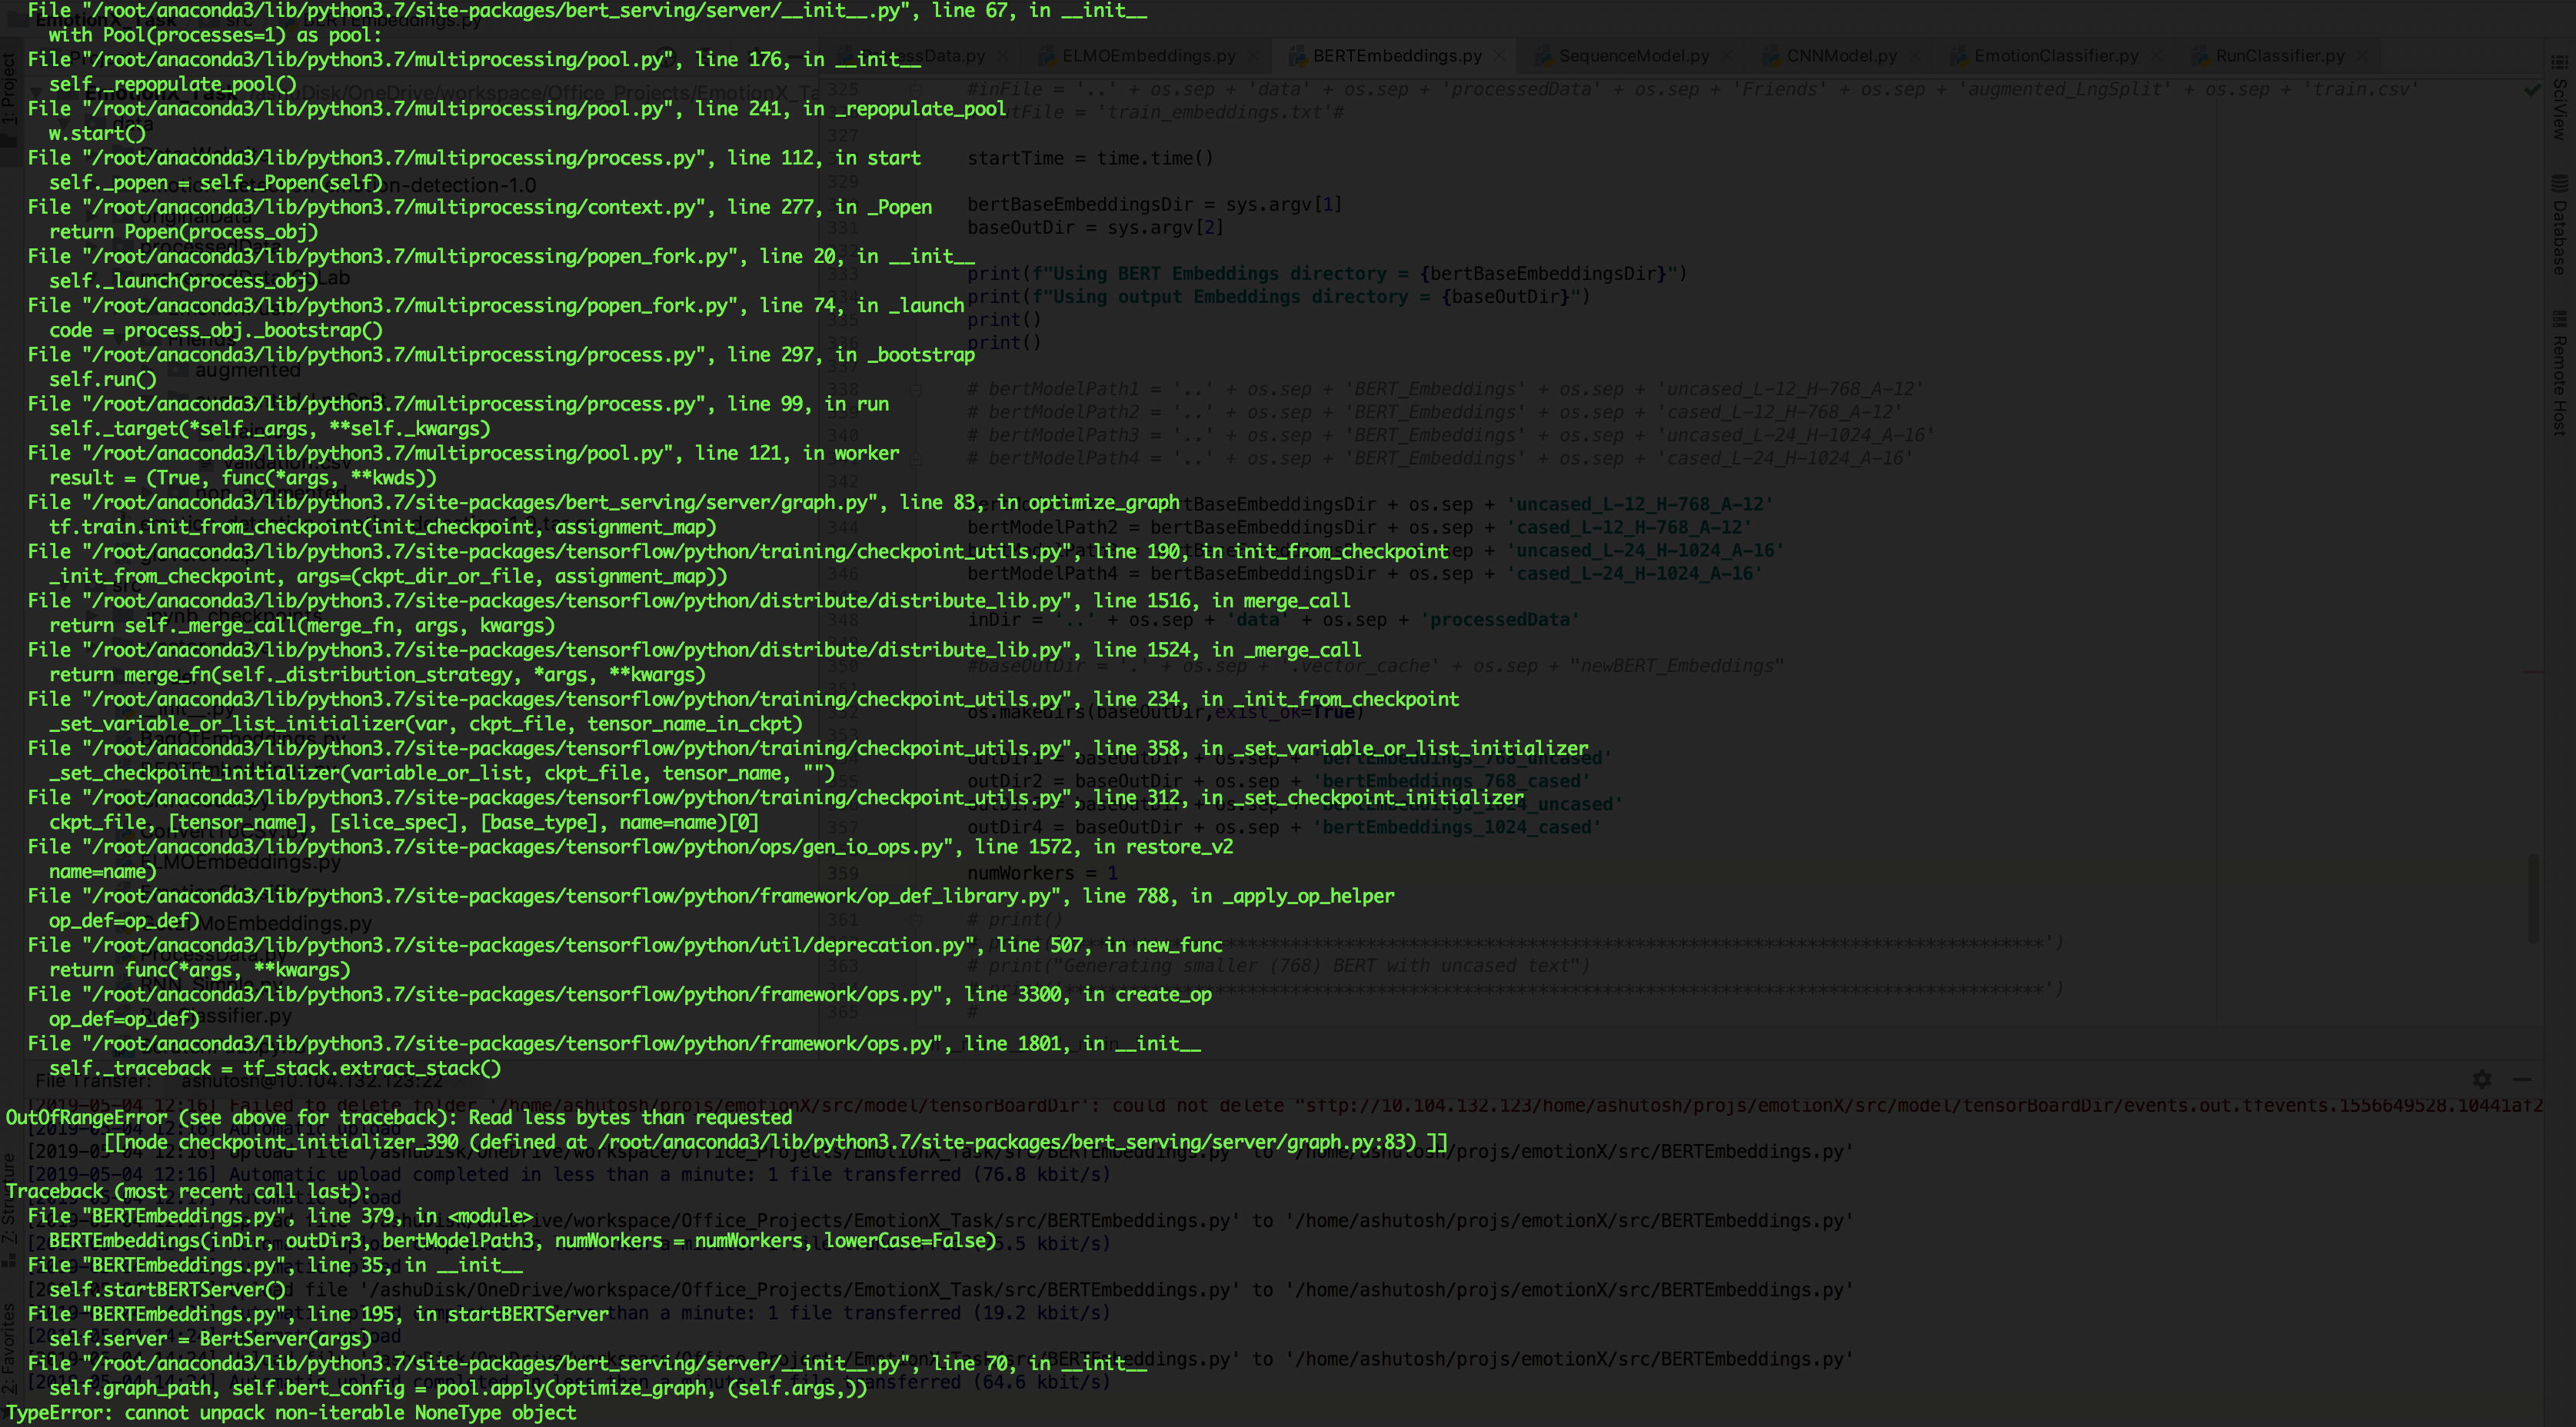2576x1427 pixels.
Task: Close the BERTEmbeddings.py tab
Action: click(x=1499, y=56)
